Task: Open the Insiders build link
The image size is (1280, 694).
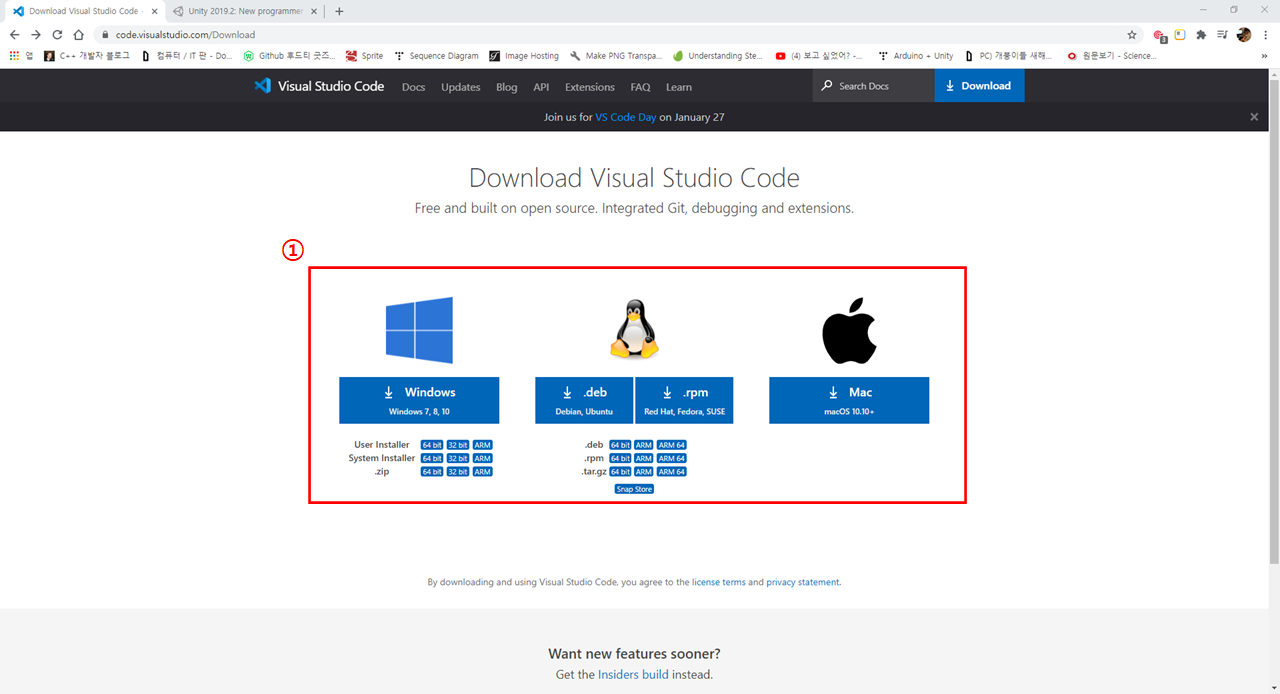Action: (633, 675)
